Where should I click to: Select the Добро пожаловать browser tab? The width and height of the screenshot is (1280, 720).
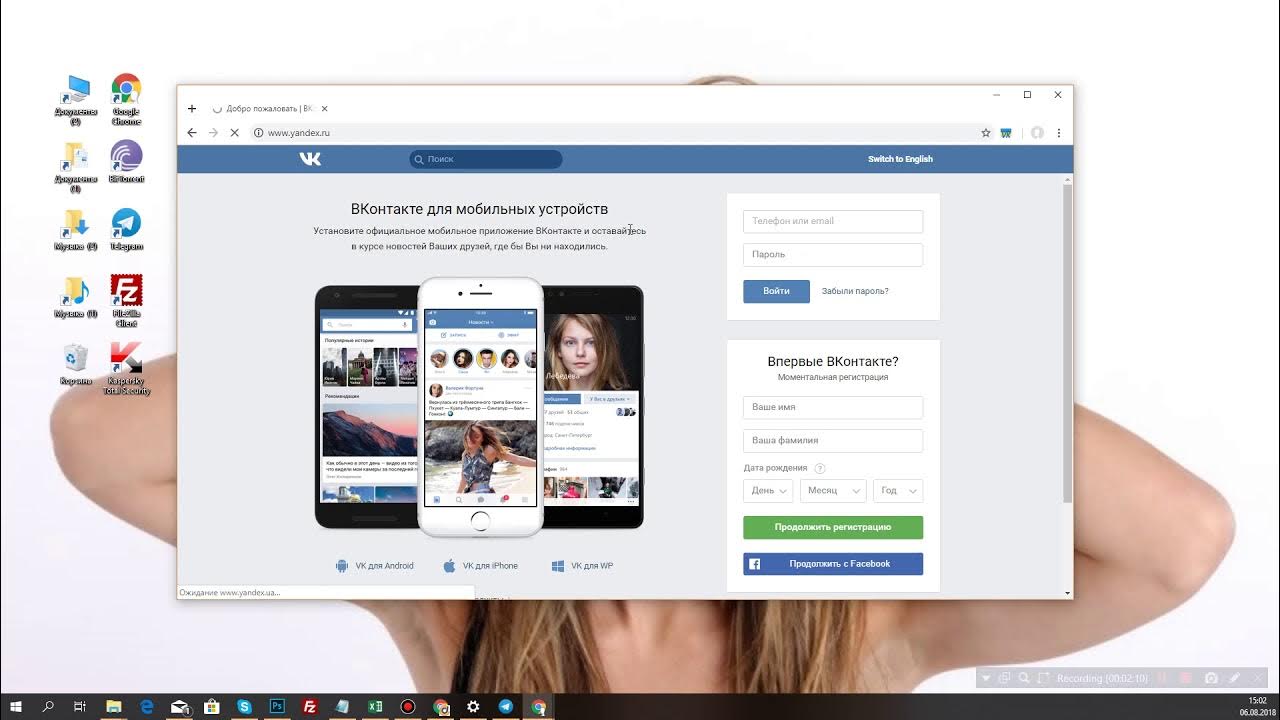tap(270, 108)
